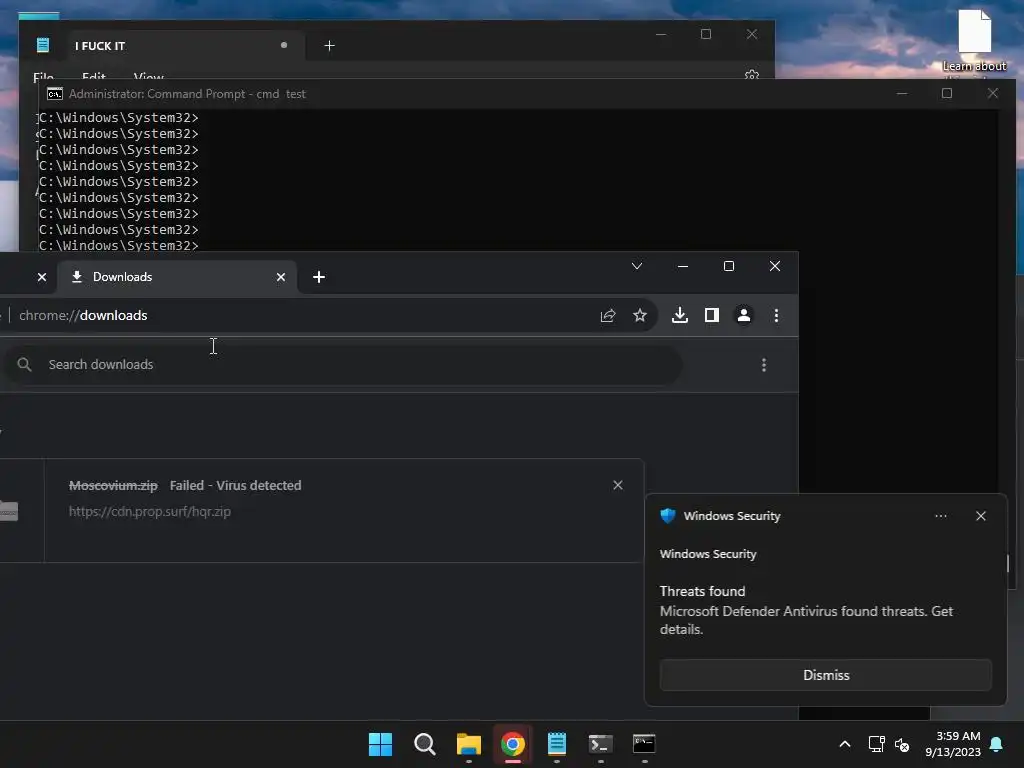Screen dimensions: 1024x768
Task: Open Notepad settings gear
Action: point(752,75)
